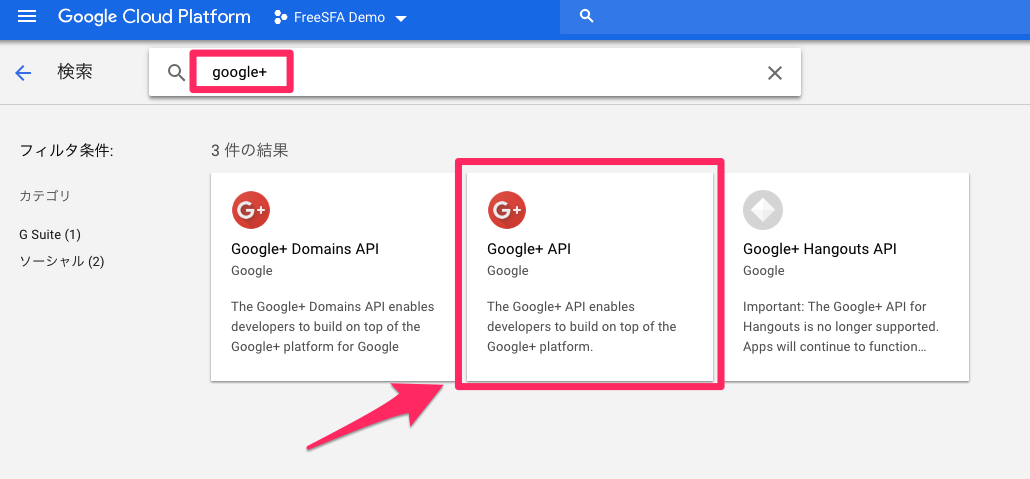Expand the FreeSFA Demo project dropdown arrow
The height and width of the screenshot is (479, 1030).
tap(401, 19)
